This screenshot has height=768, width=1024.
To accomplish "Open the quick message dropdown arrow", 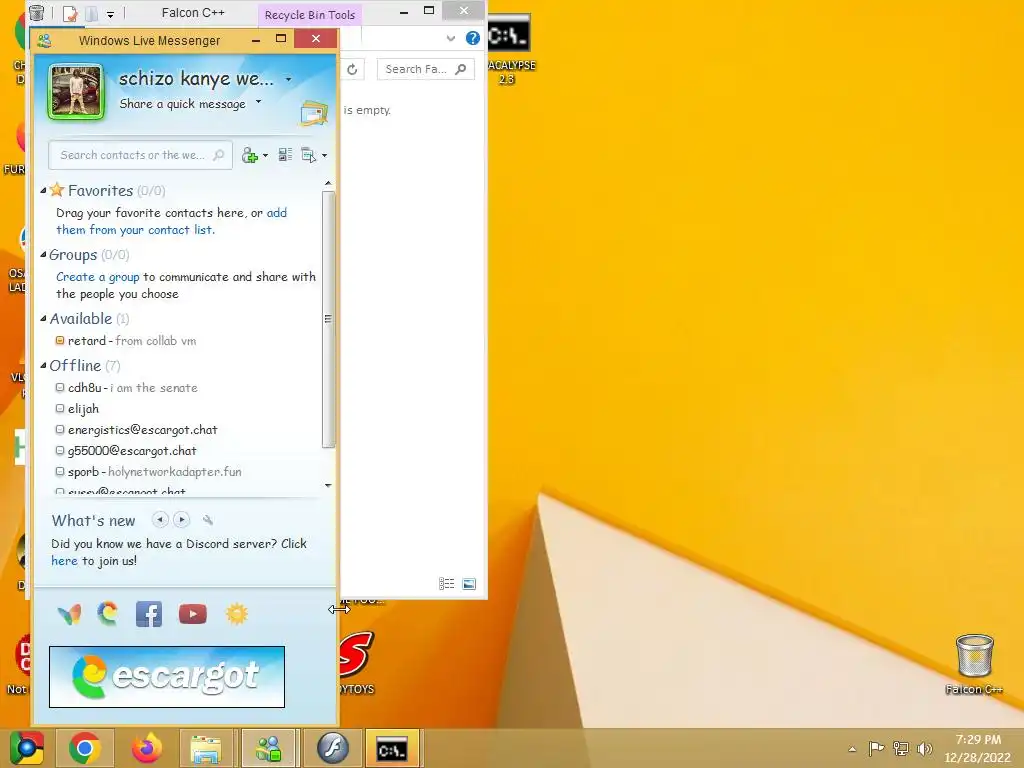I will tap(259, 102).
